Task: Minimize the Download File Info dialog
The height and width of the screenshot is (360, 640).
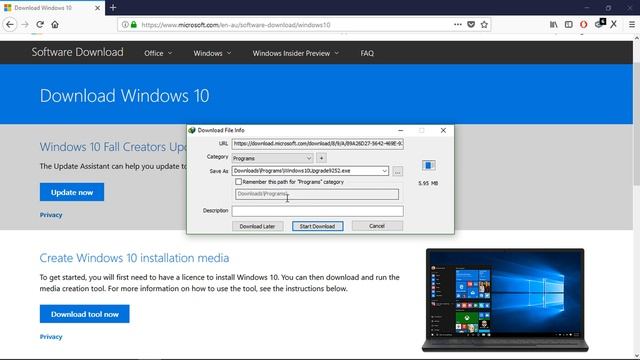Action: pos(400,130)
